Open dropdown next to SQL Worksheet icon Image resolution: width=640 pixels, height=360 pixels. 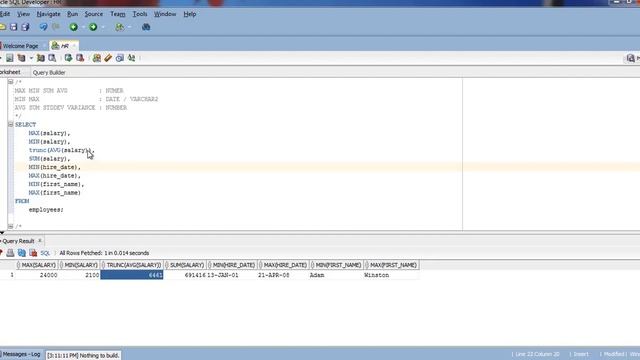[x=129, y=27]
